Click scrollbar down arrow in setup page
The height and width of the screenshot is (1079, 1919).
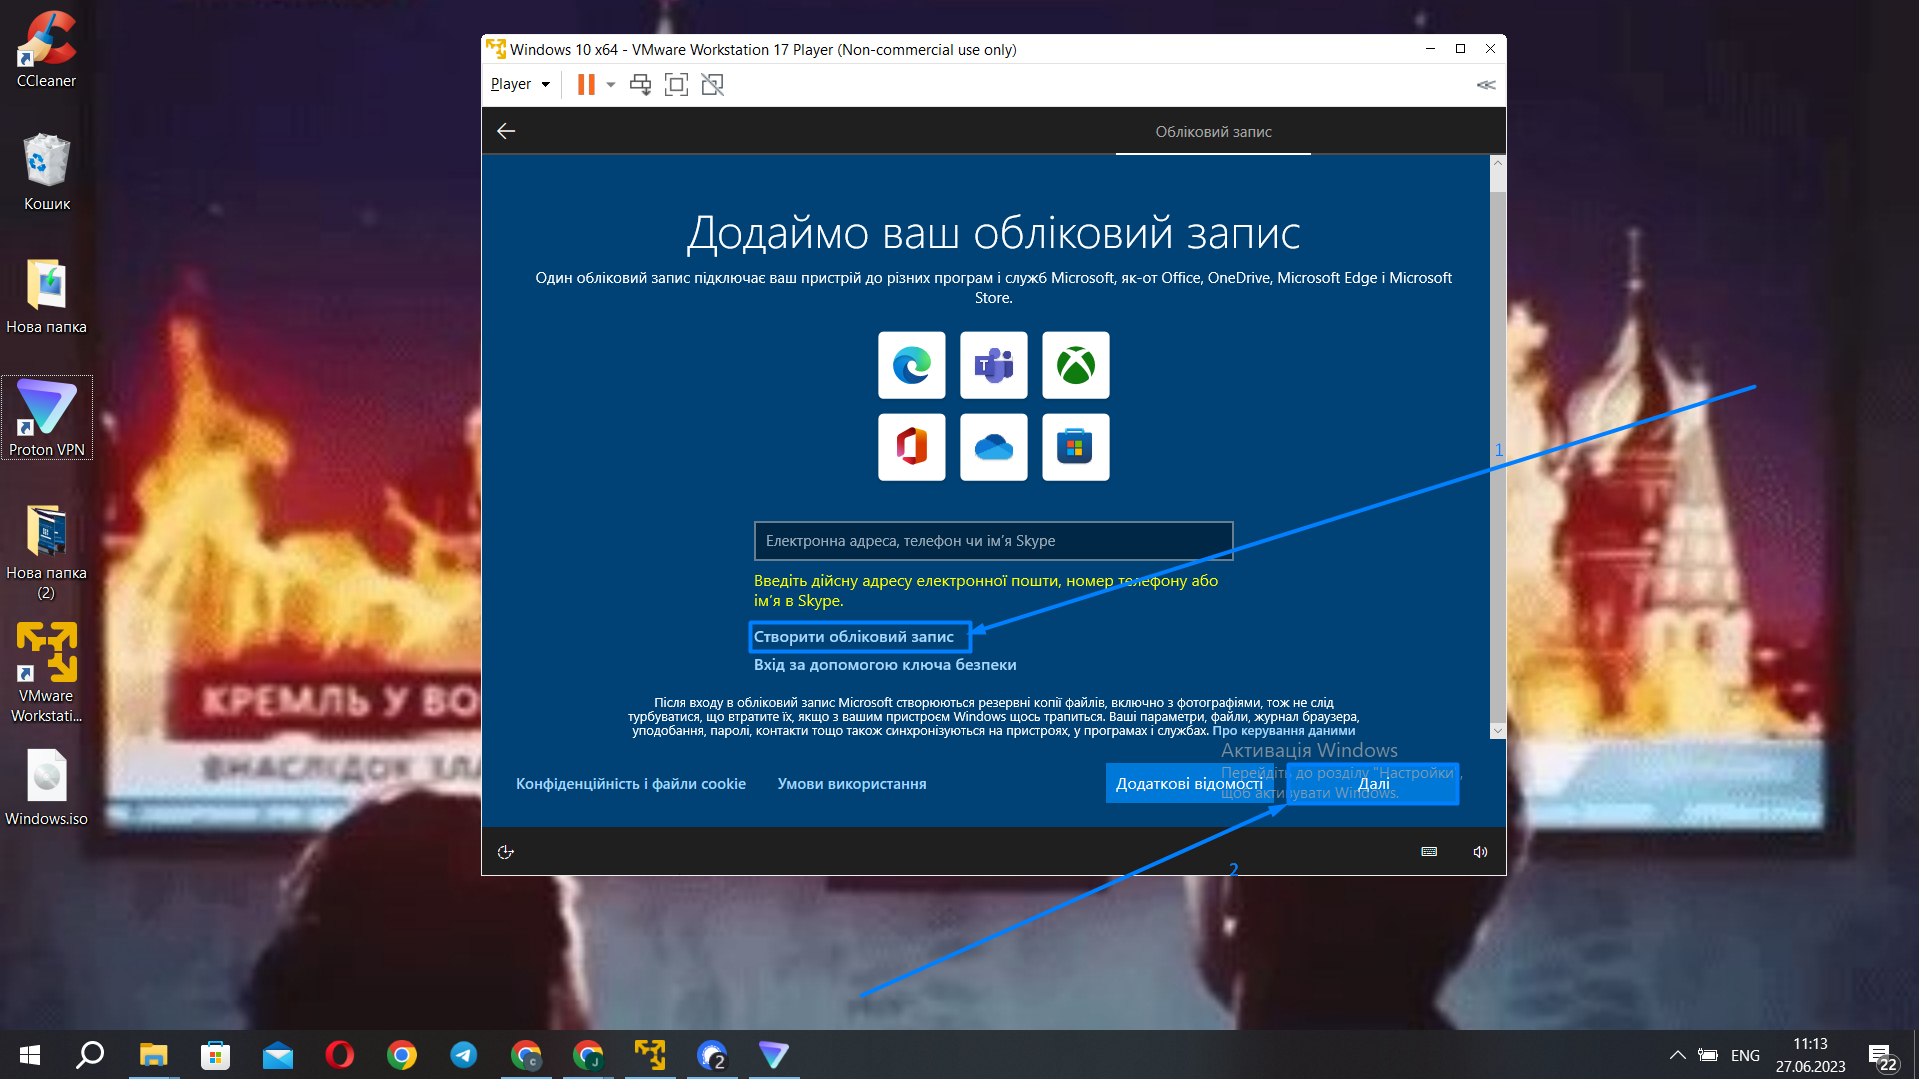pos(1497,731)
